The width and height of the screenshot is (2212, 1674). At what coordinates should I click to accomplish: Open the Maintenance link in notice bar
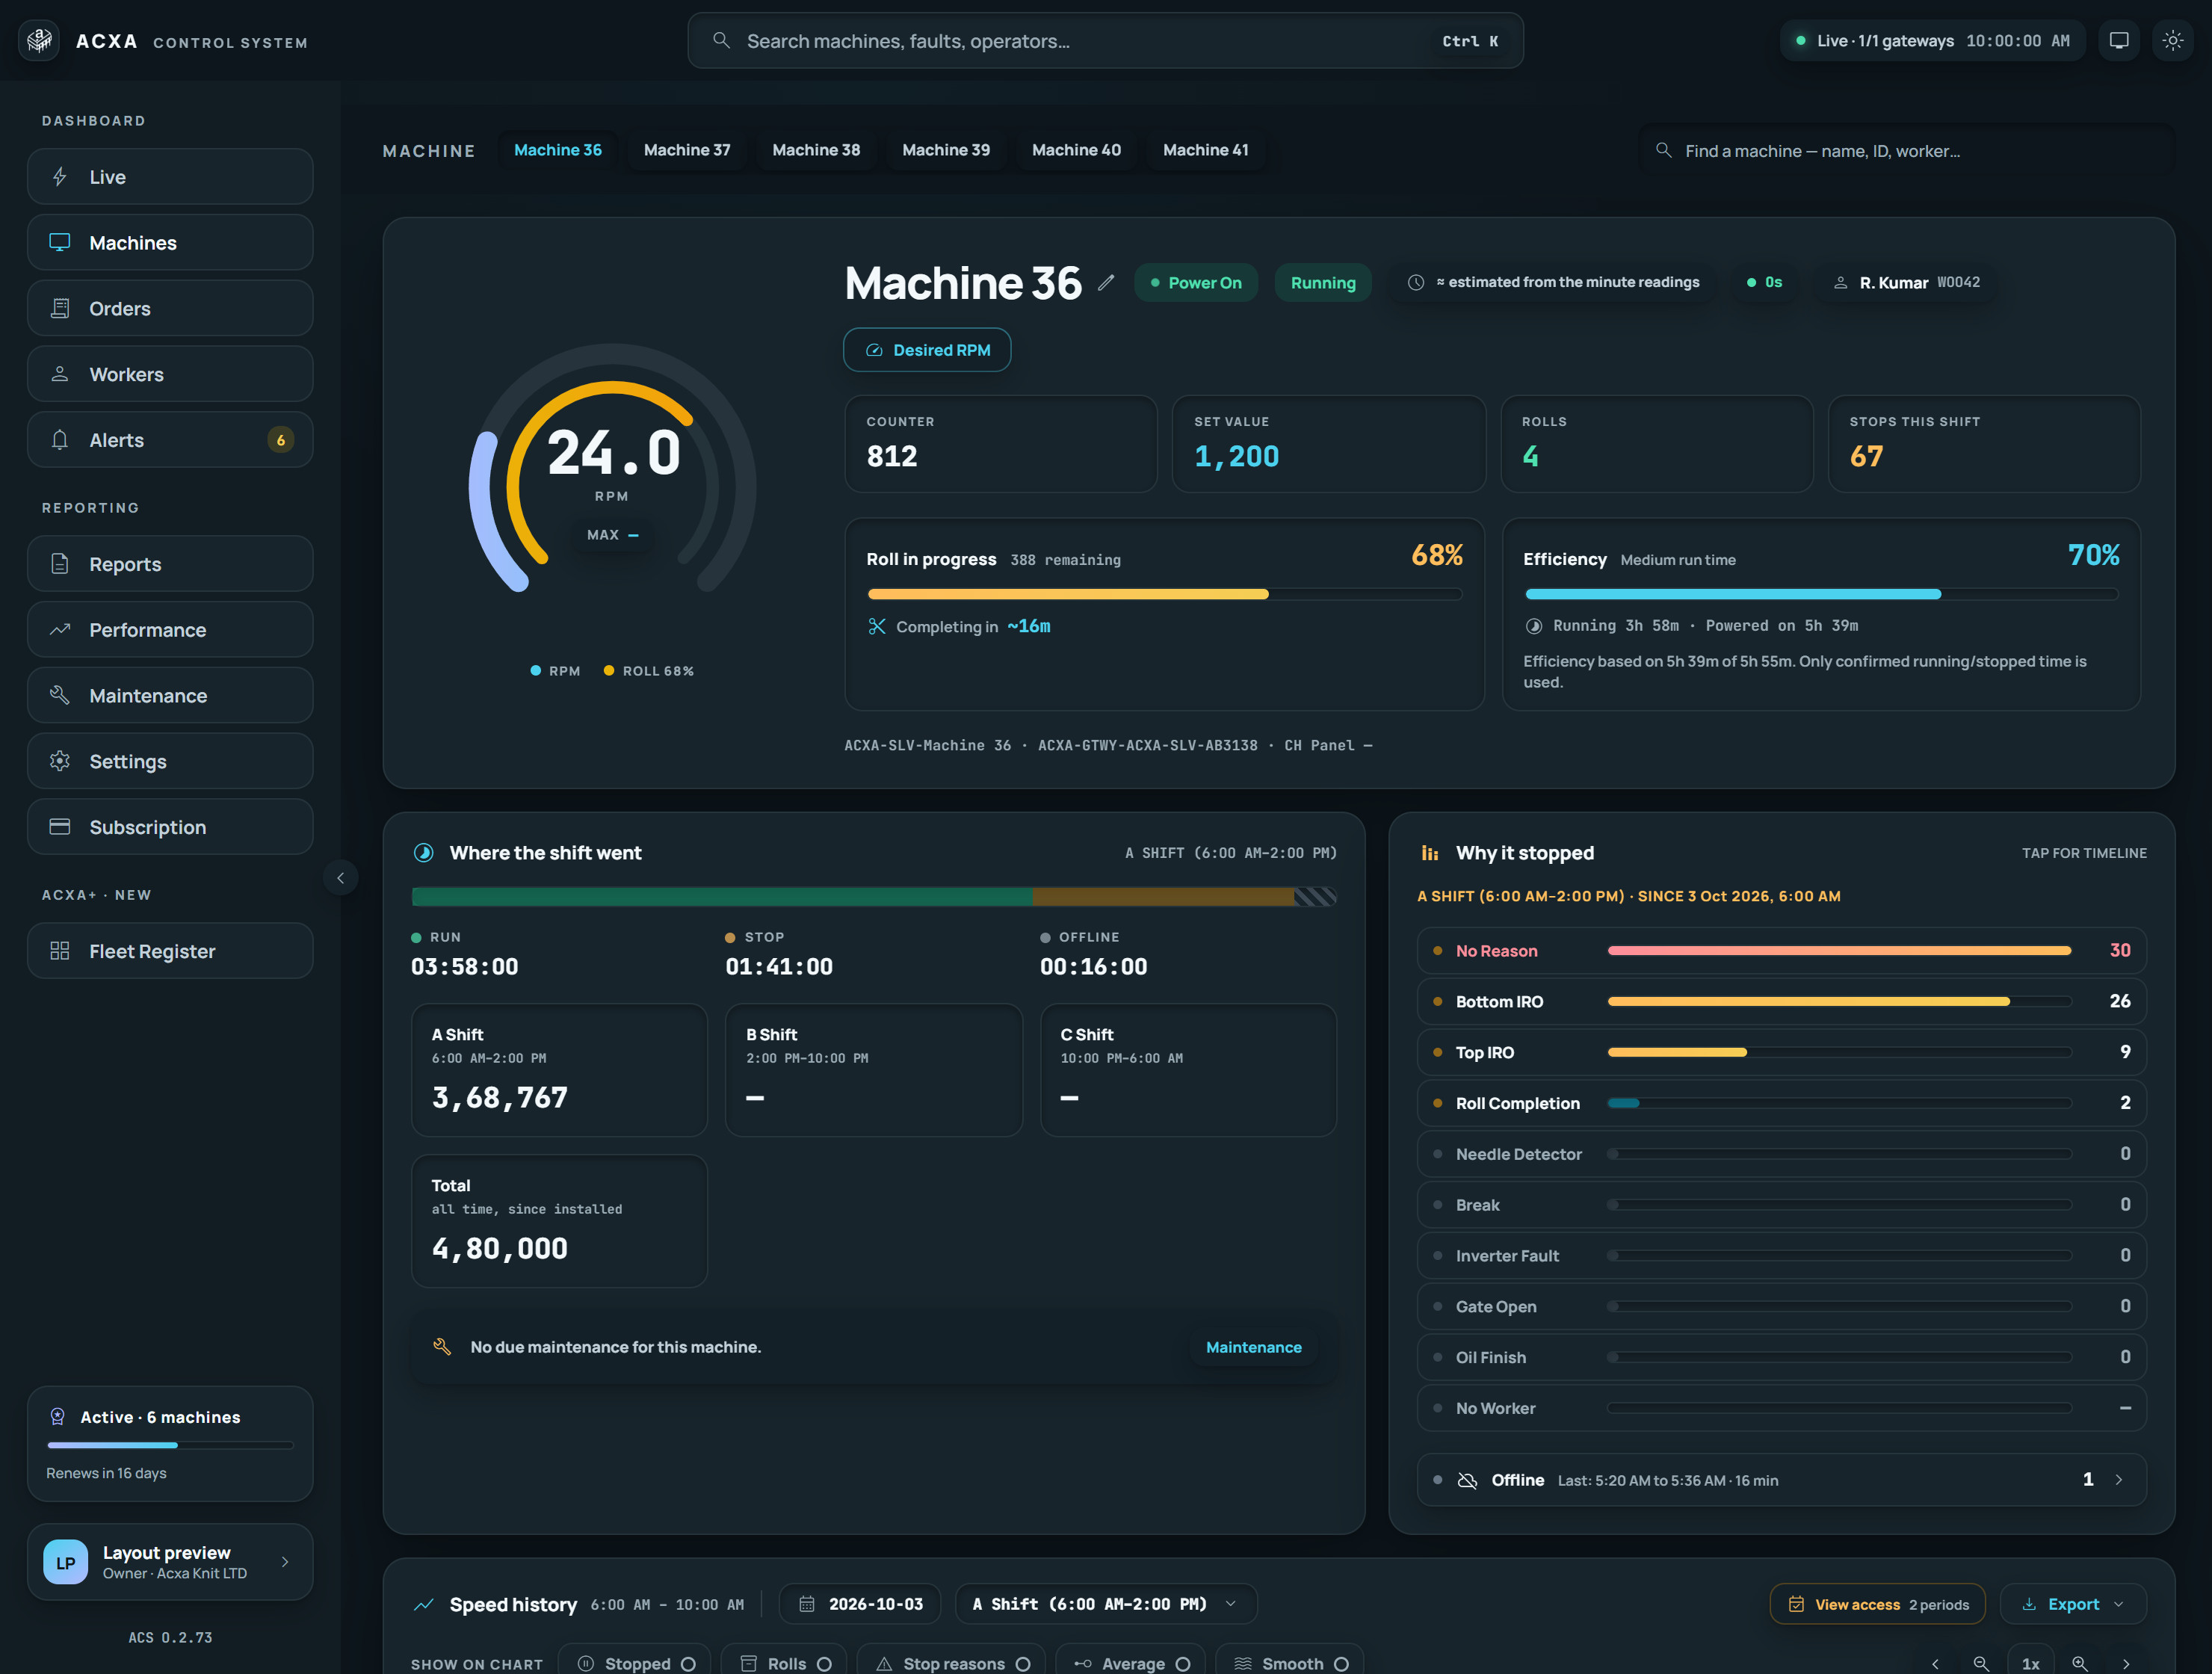pyautogui.click(x=1253, y=1347)
